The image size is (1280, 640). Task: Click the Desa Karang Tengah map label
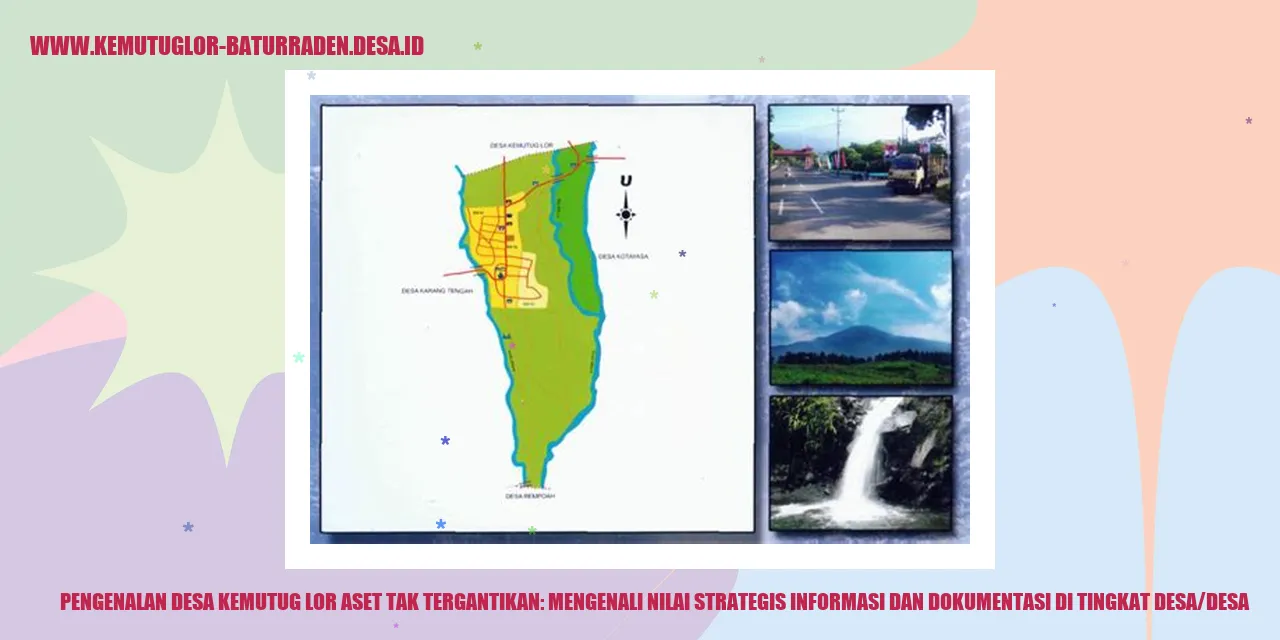pyautogui.click(x=435, y=291)
